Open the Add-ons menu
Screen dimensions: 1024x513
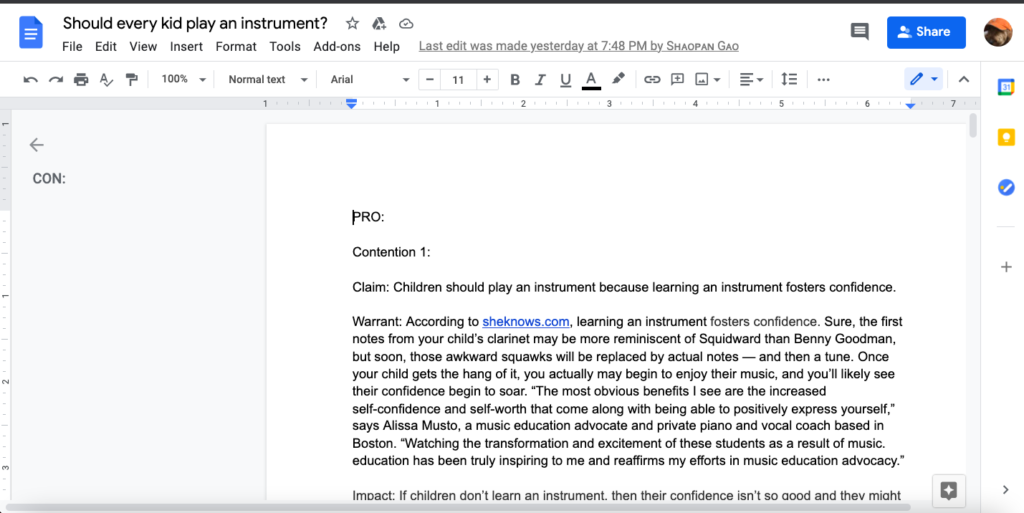[x=337, y=46]
